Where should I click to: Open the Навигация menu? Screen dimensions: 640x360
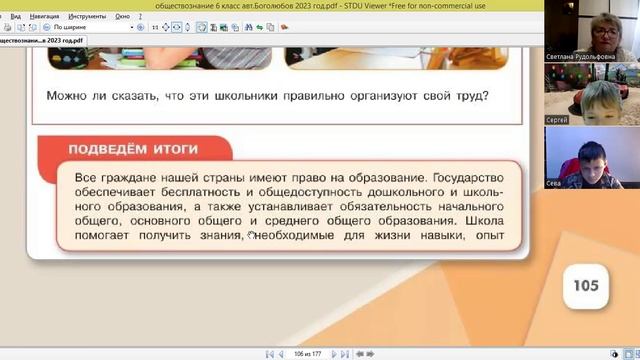pos(44,16)
